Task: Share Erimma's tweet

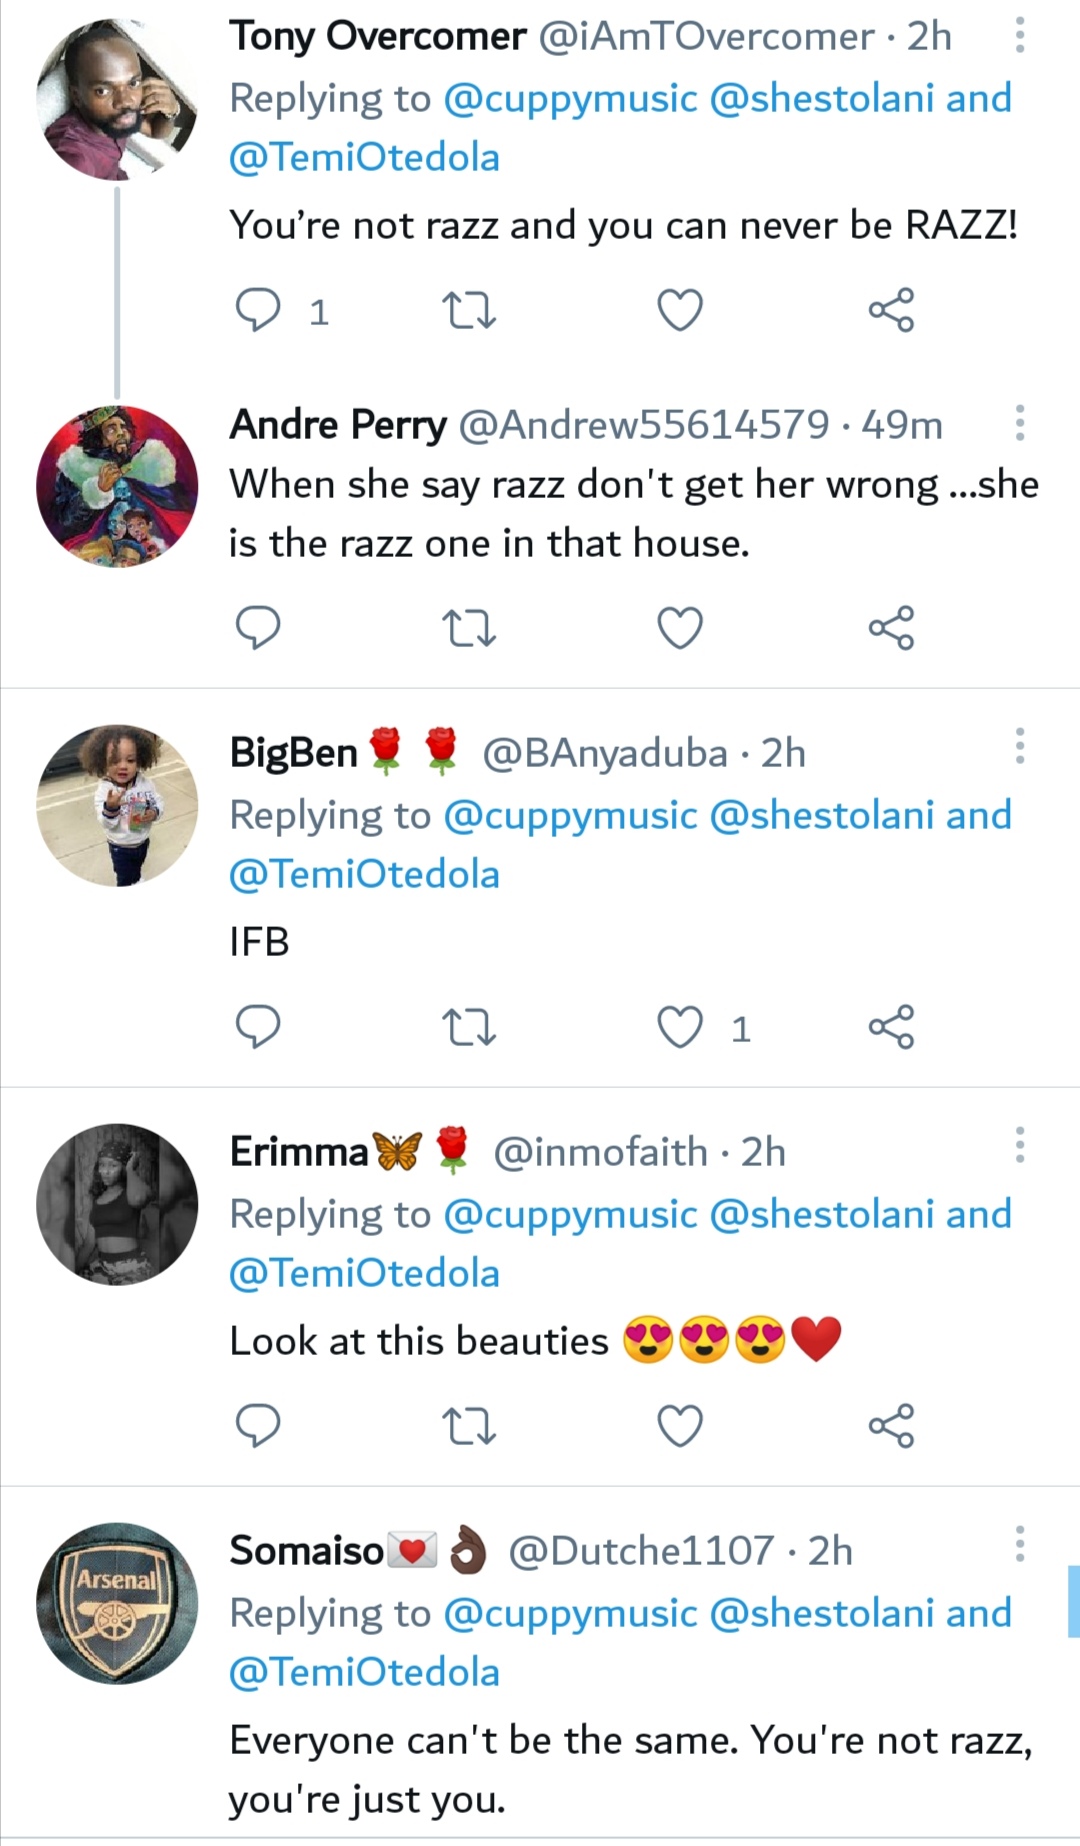Action: tap(891, 1426)
